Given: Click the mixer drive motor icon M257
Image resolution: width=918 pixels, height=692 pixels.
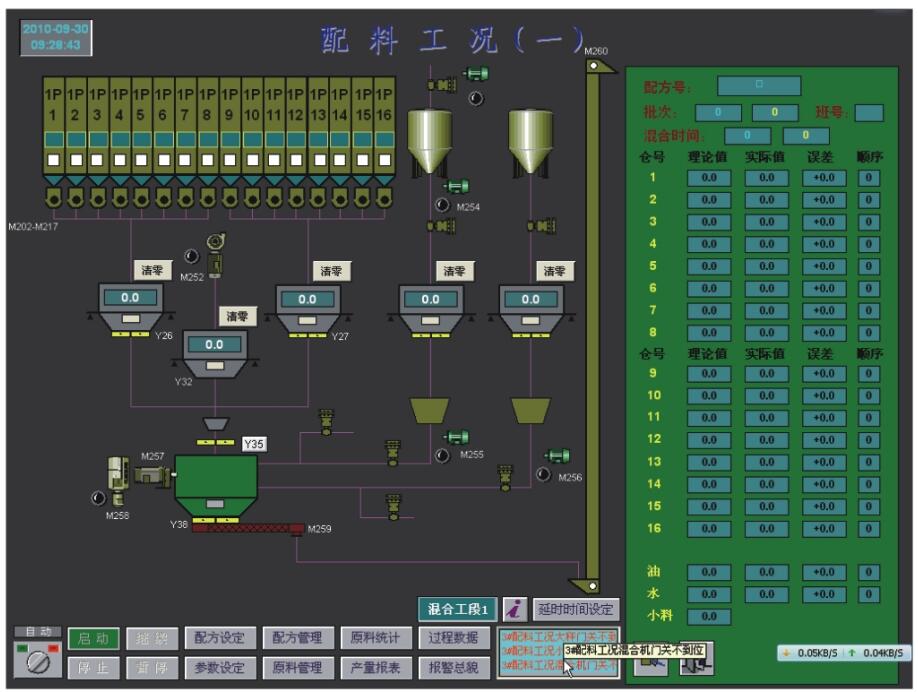Looking at the screenshot, I should tap(150, 474).
